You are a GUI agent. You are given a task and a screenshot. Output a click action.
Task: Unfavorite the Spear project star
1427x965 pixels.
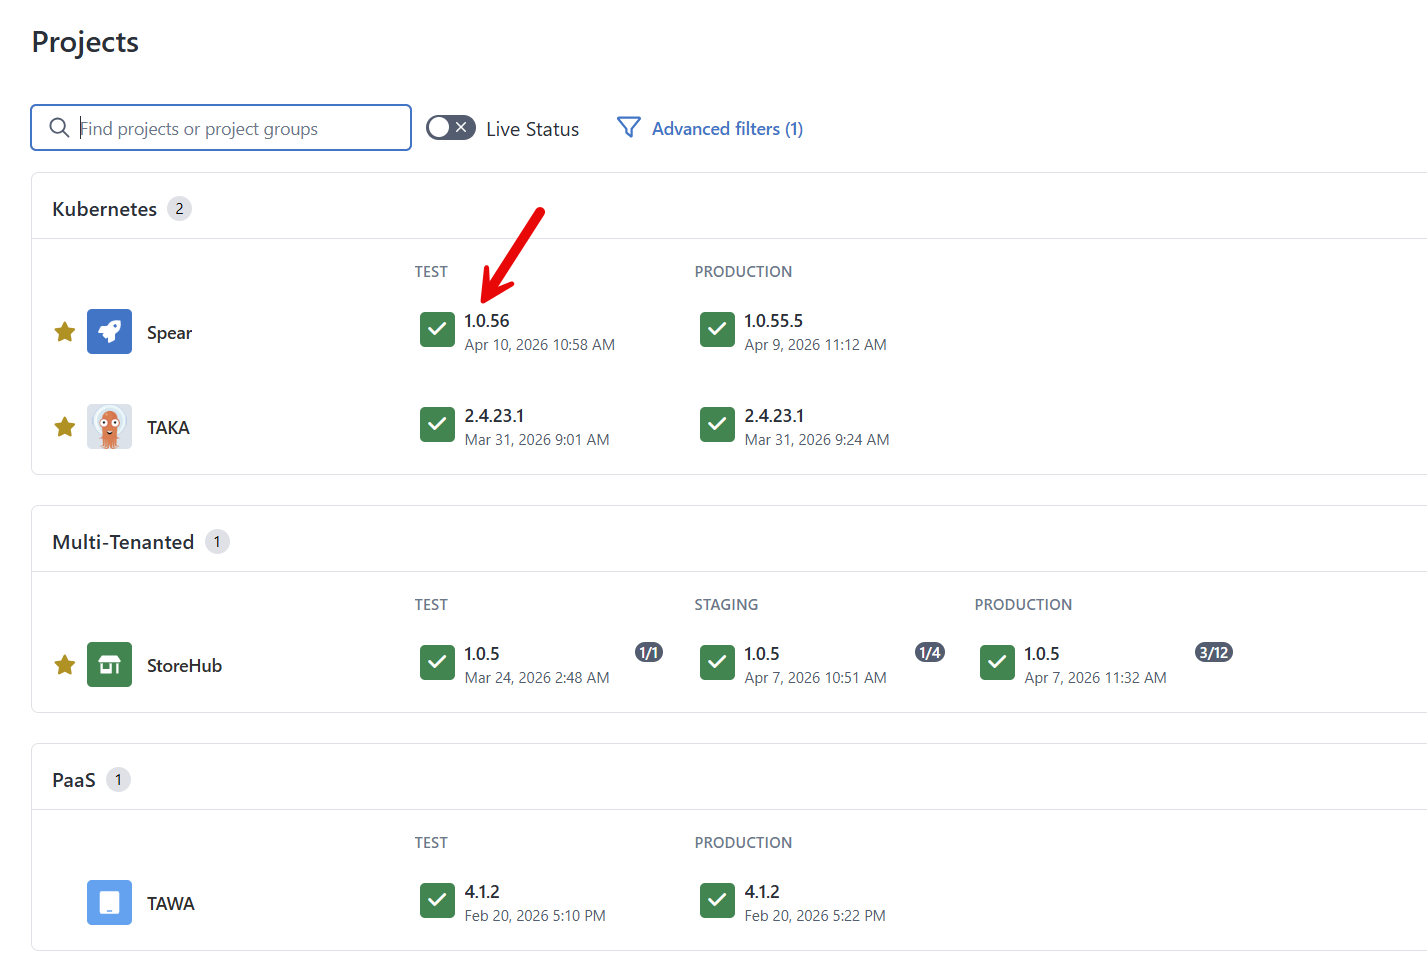pos(64,331)
